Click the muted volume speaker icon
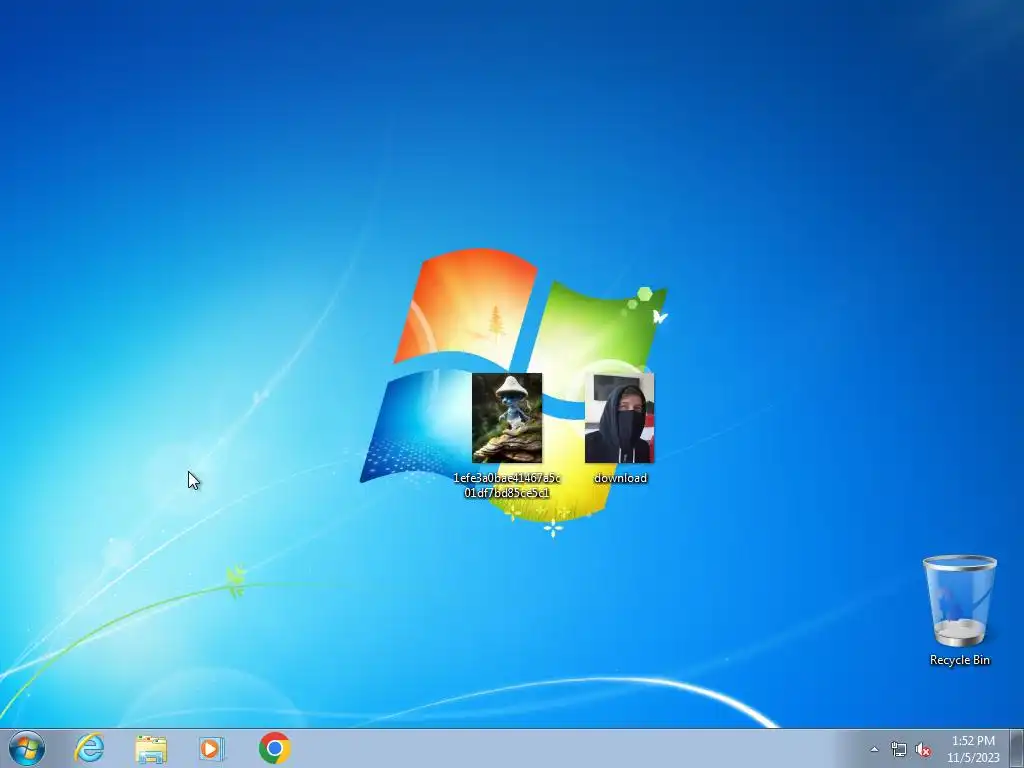This screenshot has height=768, width=1024. [x=923, y=750]
